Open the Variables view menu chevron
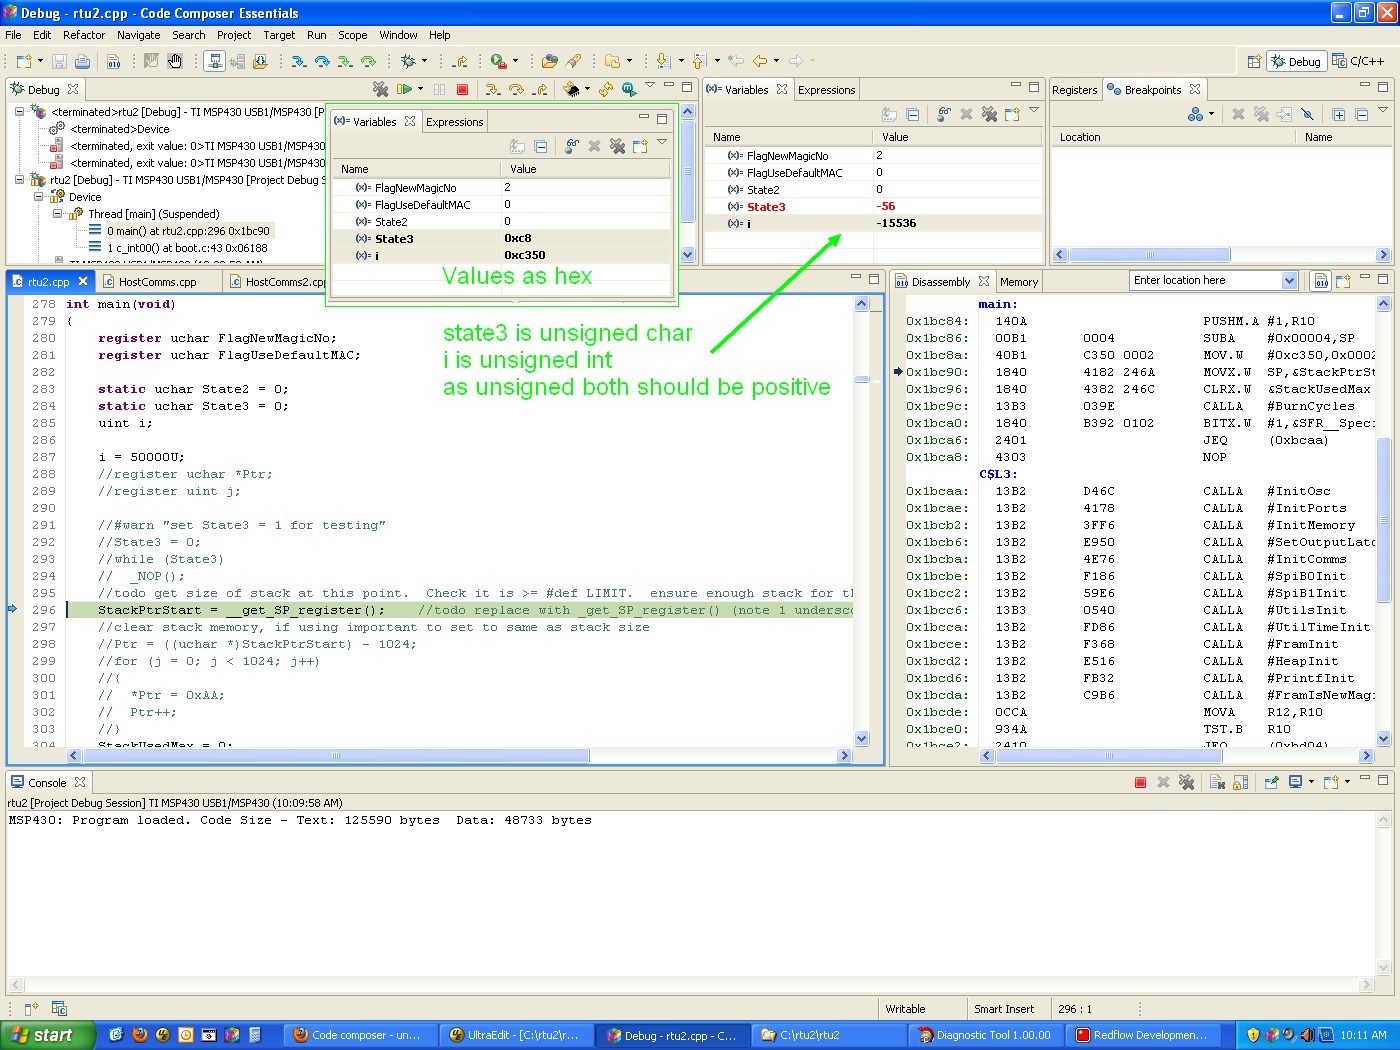 click(1033, 113)
